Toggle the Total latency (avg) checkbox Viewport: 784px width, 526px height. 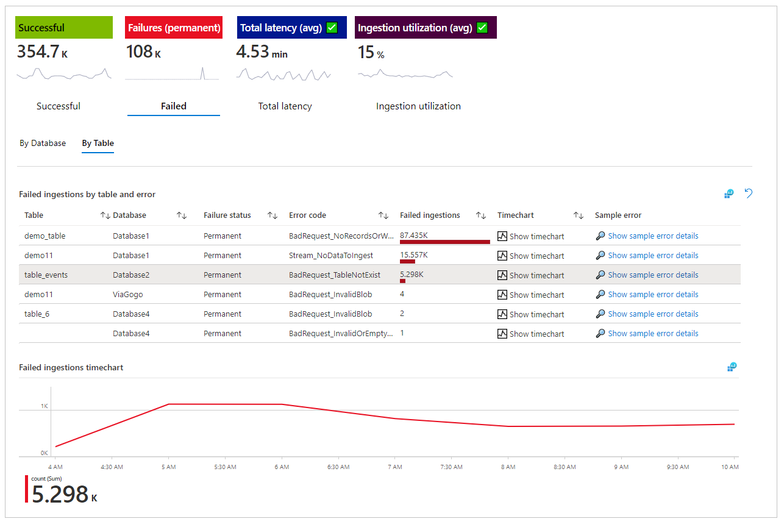tap(332, 28)
